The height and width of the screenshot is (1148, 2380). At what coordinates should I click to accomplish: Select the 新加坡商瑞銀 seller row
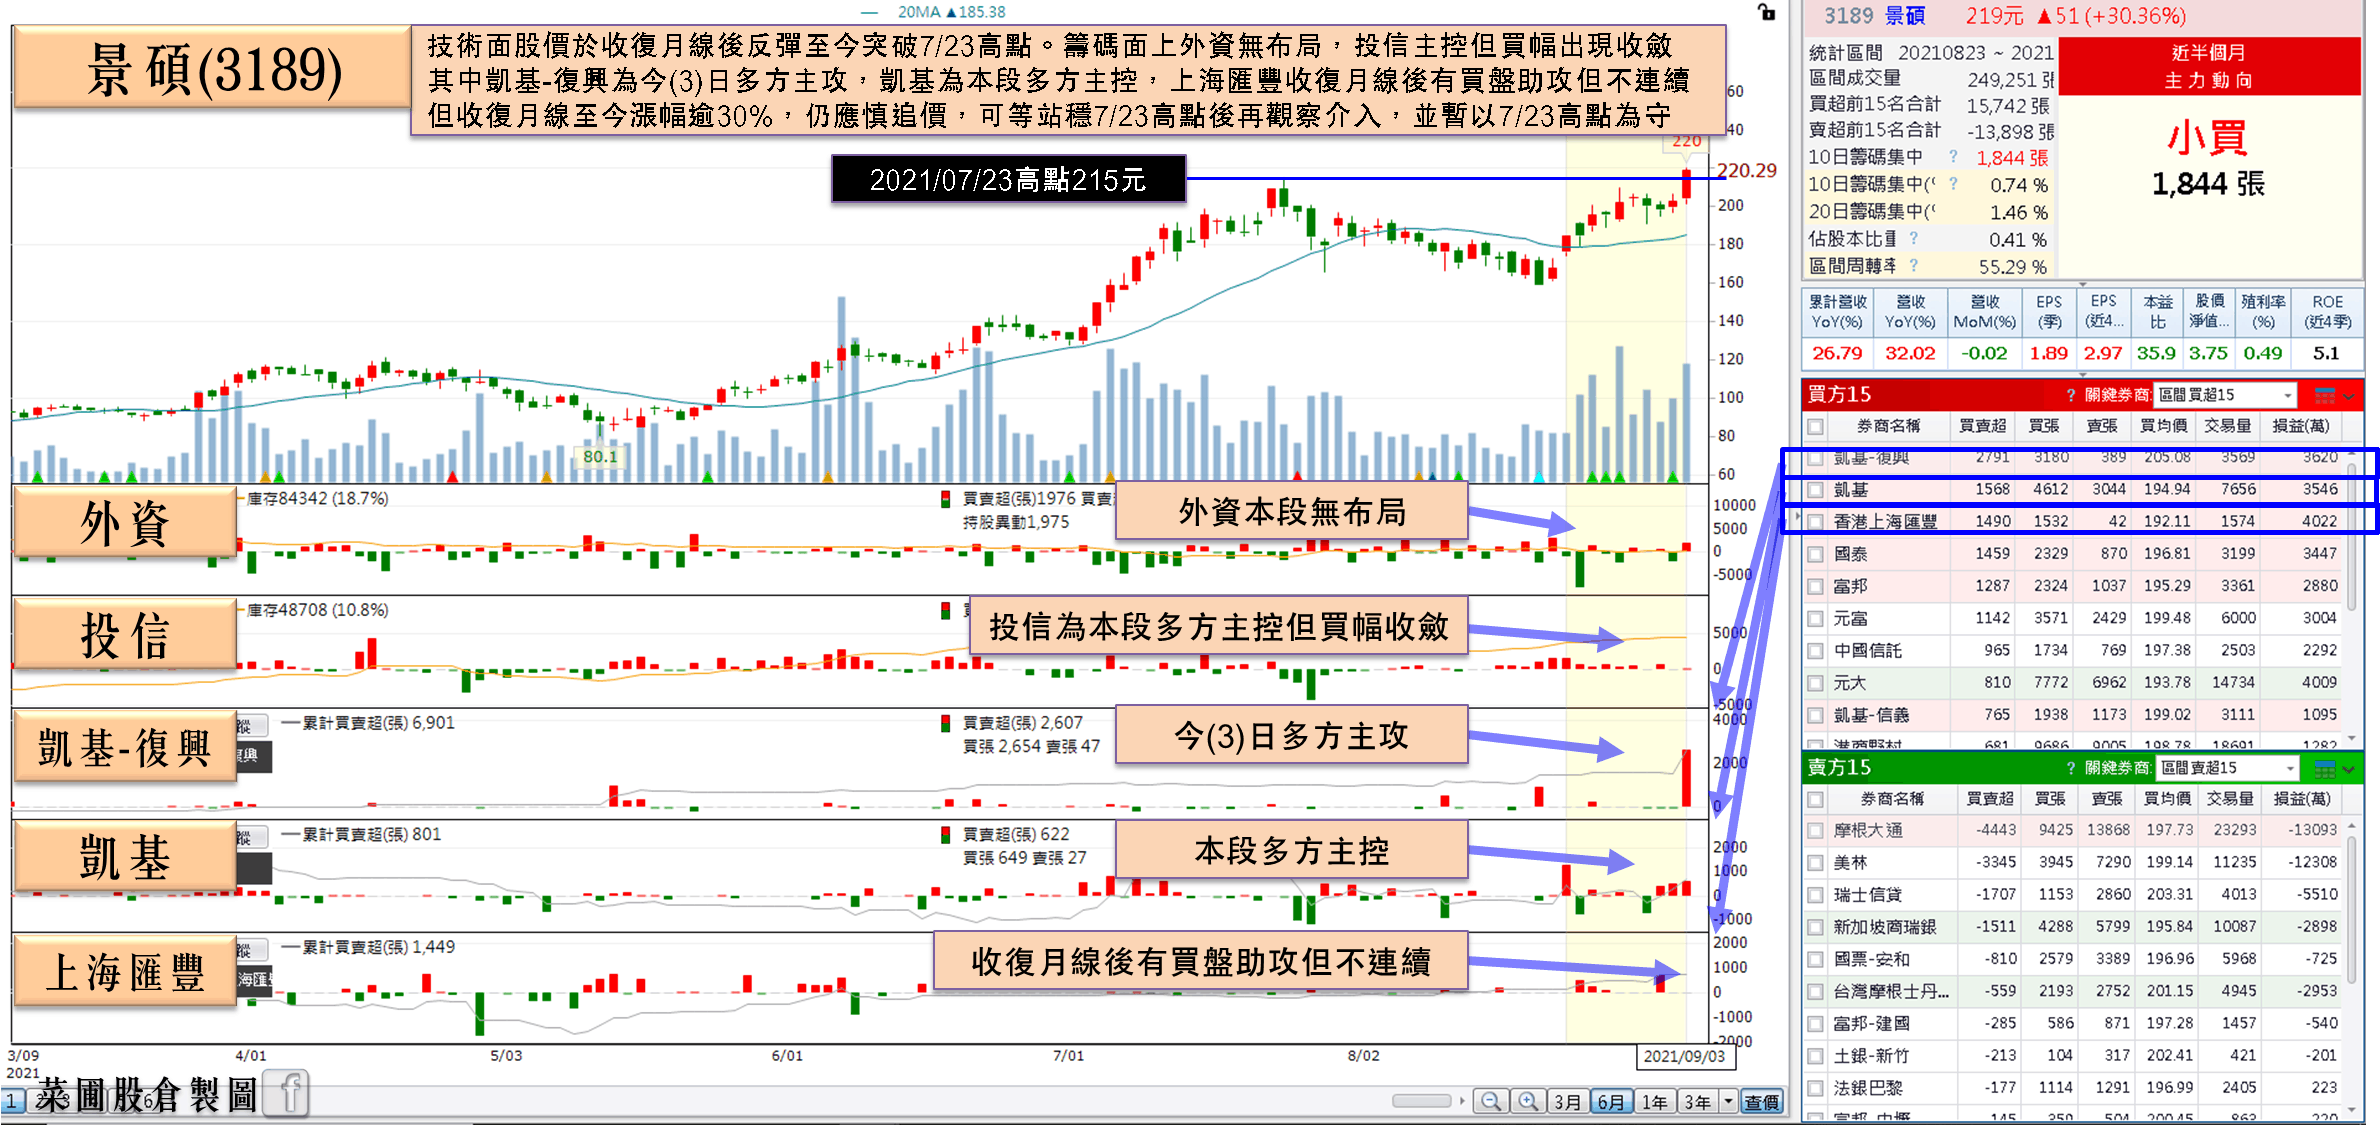(2075, 927)
